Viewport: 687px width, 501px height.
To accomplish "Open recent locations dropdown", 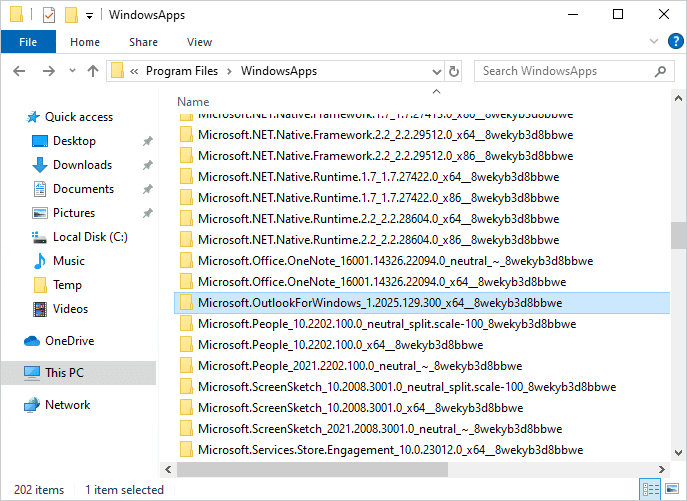I will tap(72, 71).
